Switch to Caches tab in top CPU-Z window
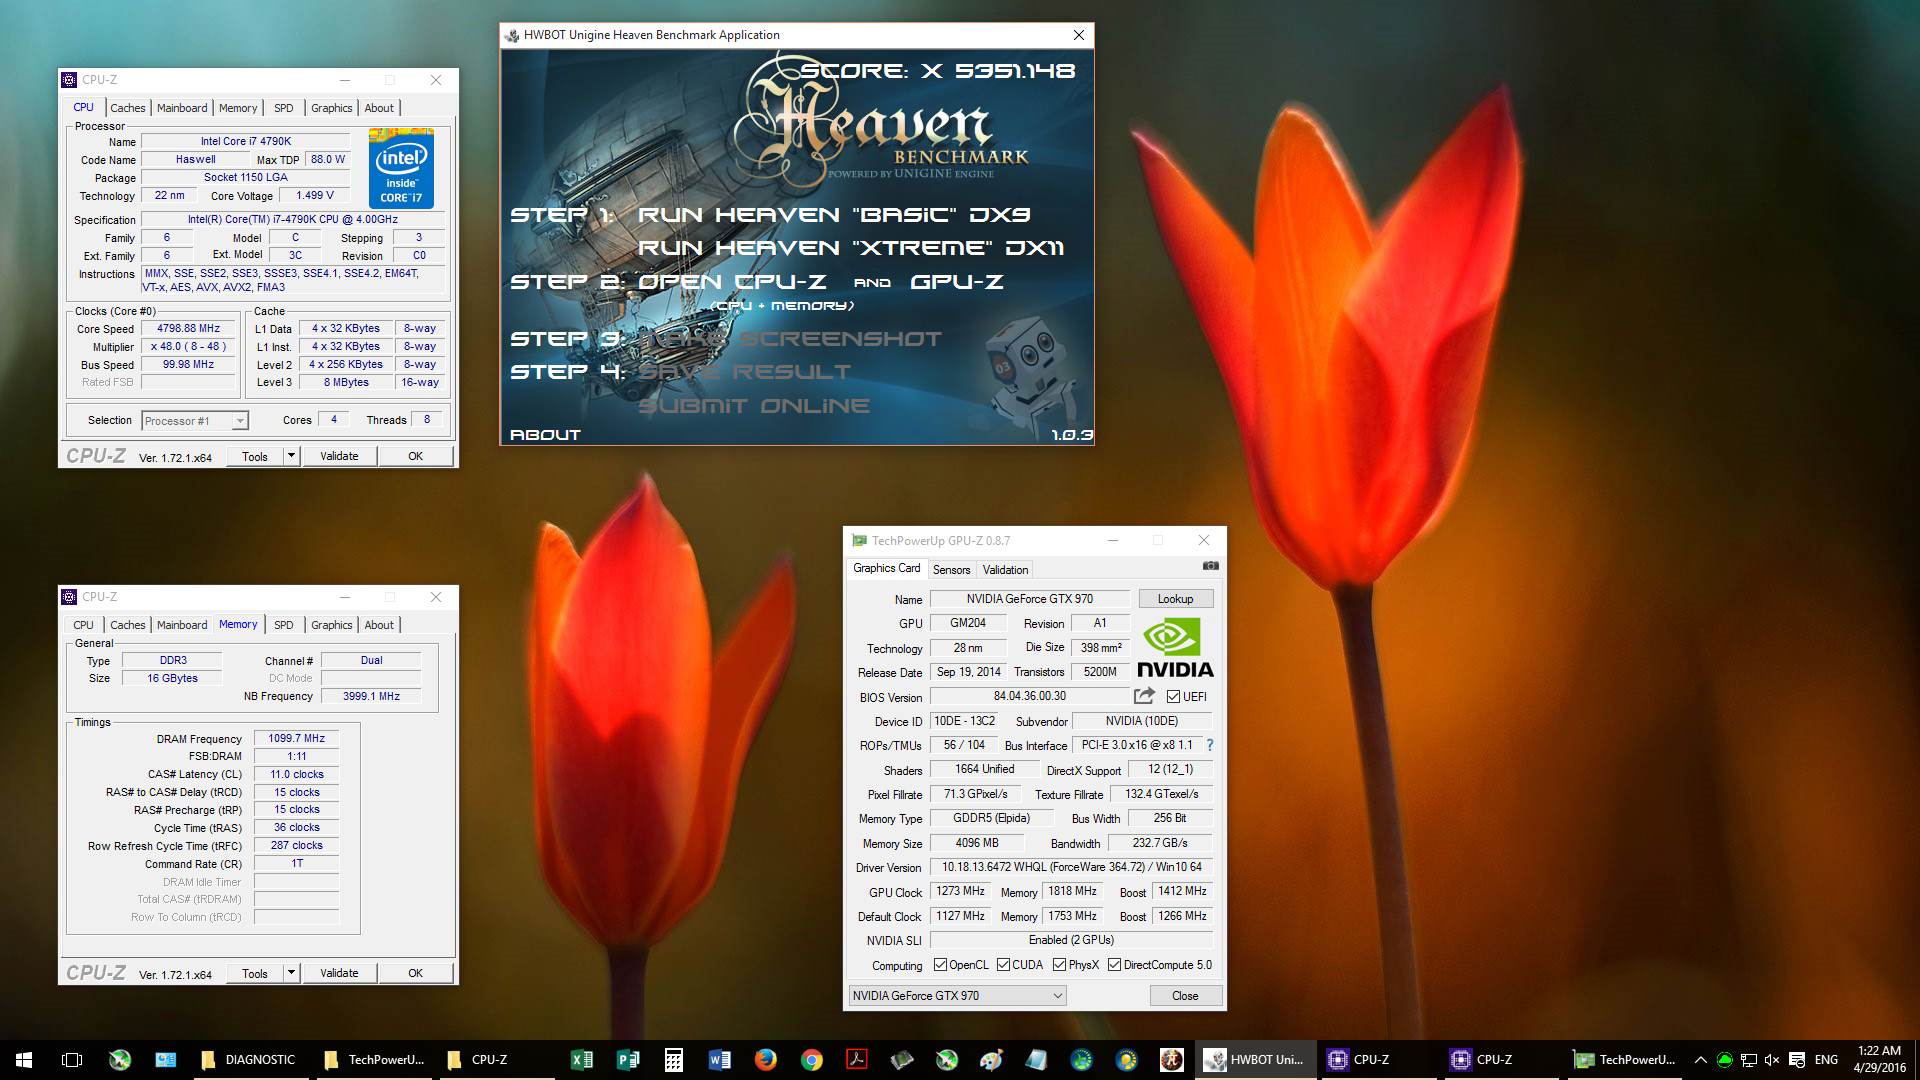Screen dimensions: 1920x1080 [127, 108]
